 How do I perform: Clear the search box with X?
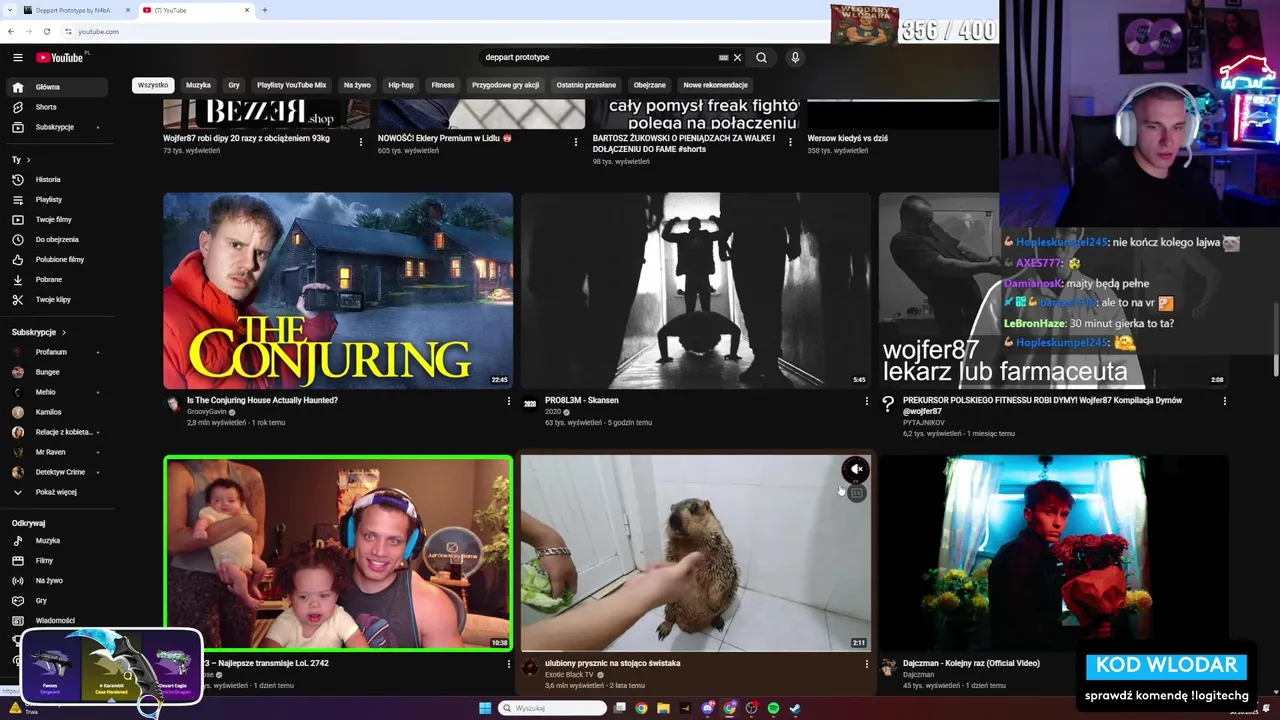click(737, 58)
